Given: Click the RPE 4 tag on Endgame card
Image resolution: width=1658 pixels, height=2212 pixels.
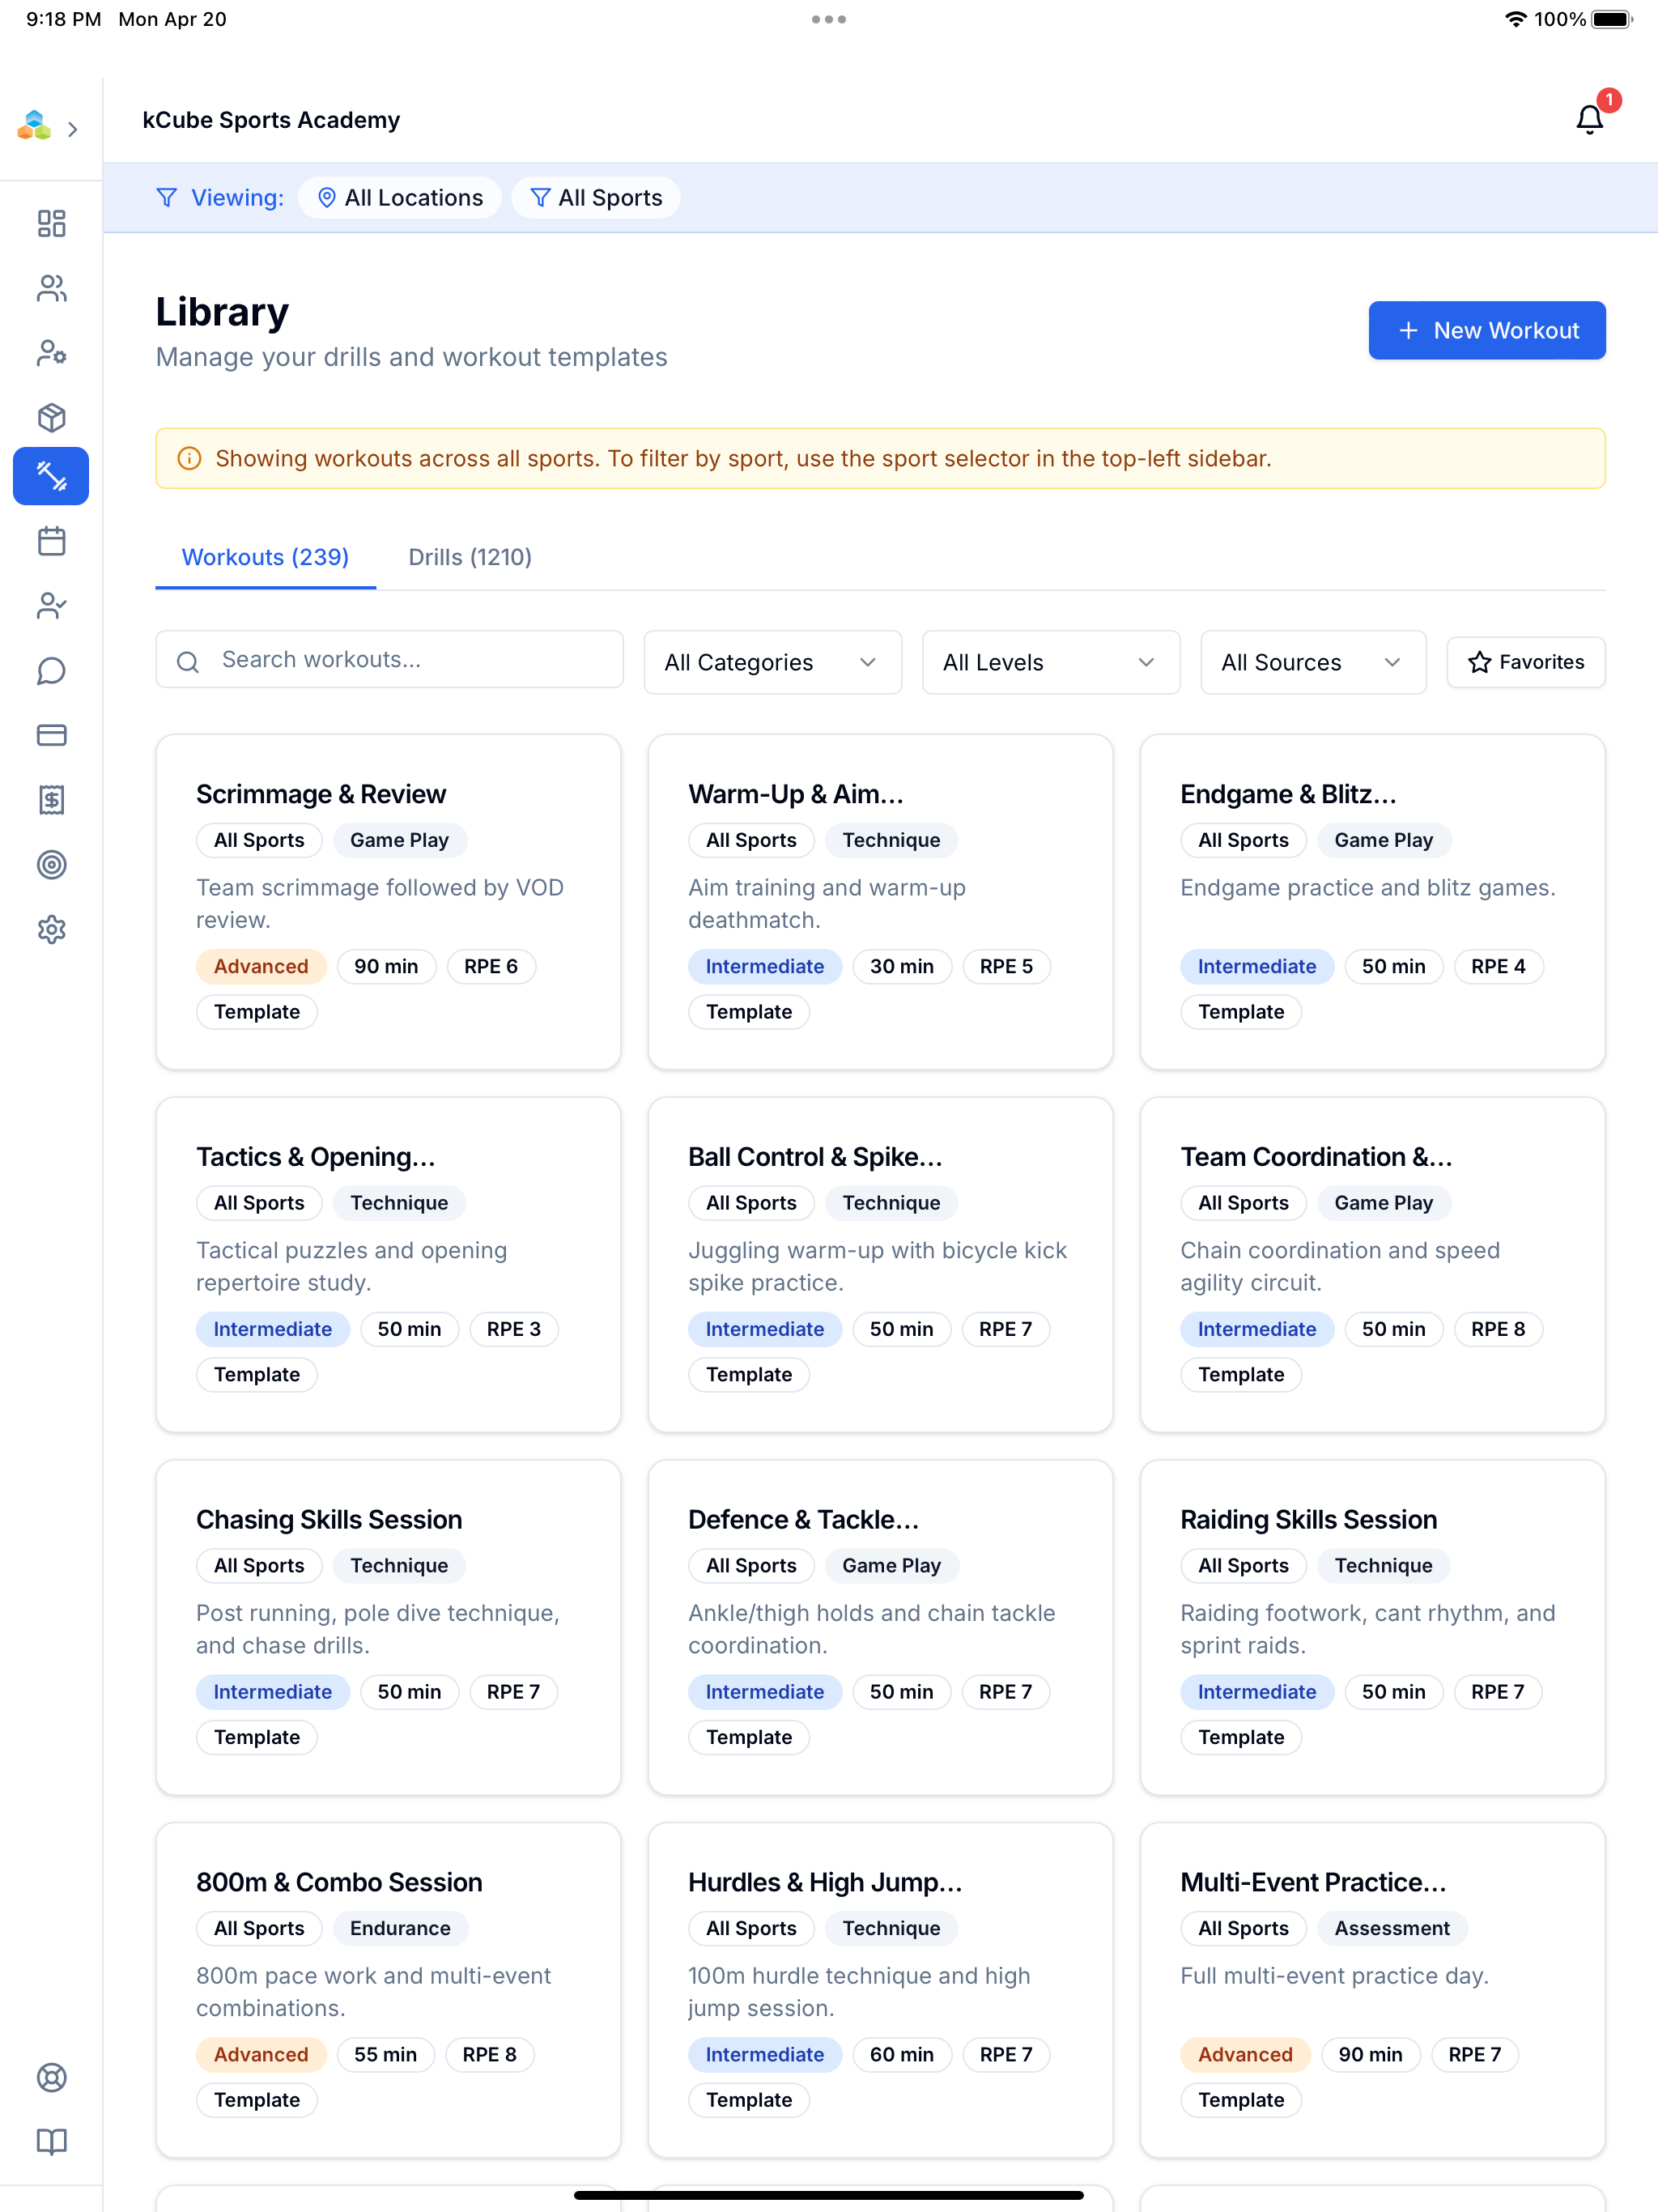Looking at the screenshot, I should tap(1498, 966).
